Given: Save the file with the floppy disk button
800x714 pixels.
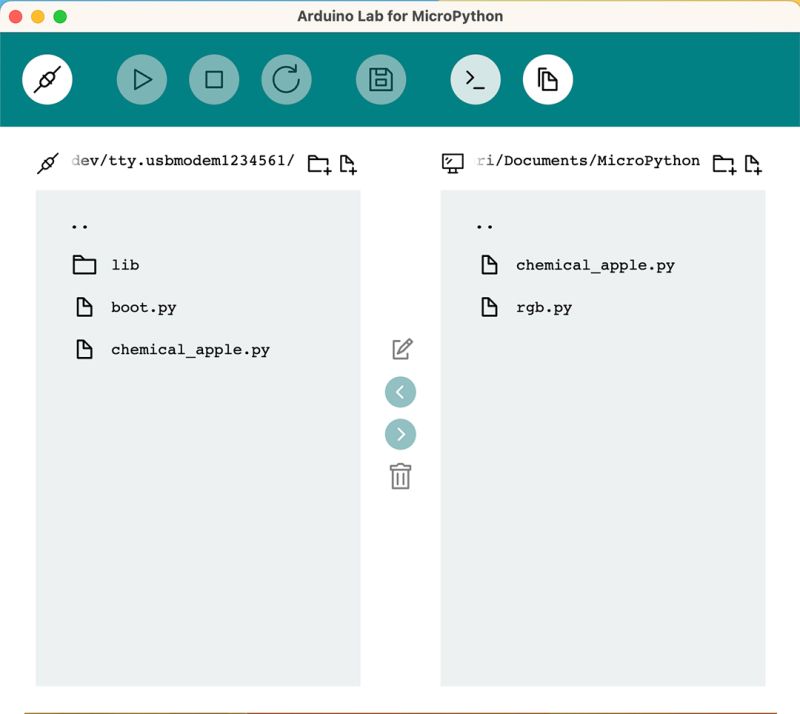Looking at the screenshot, I should point(381,80).
